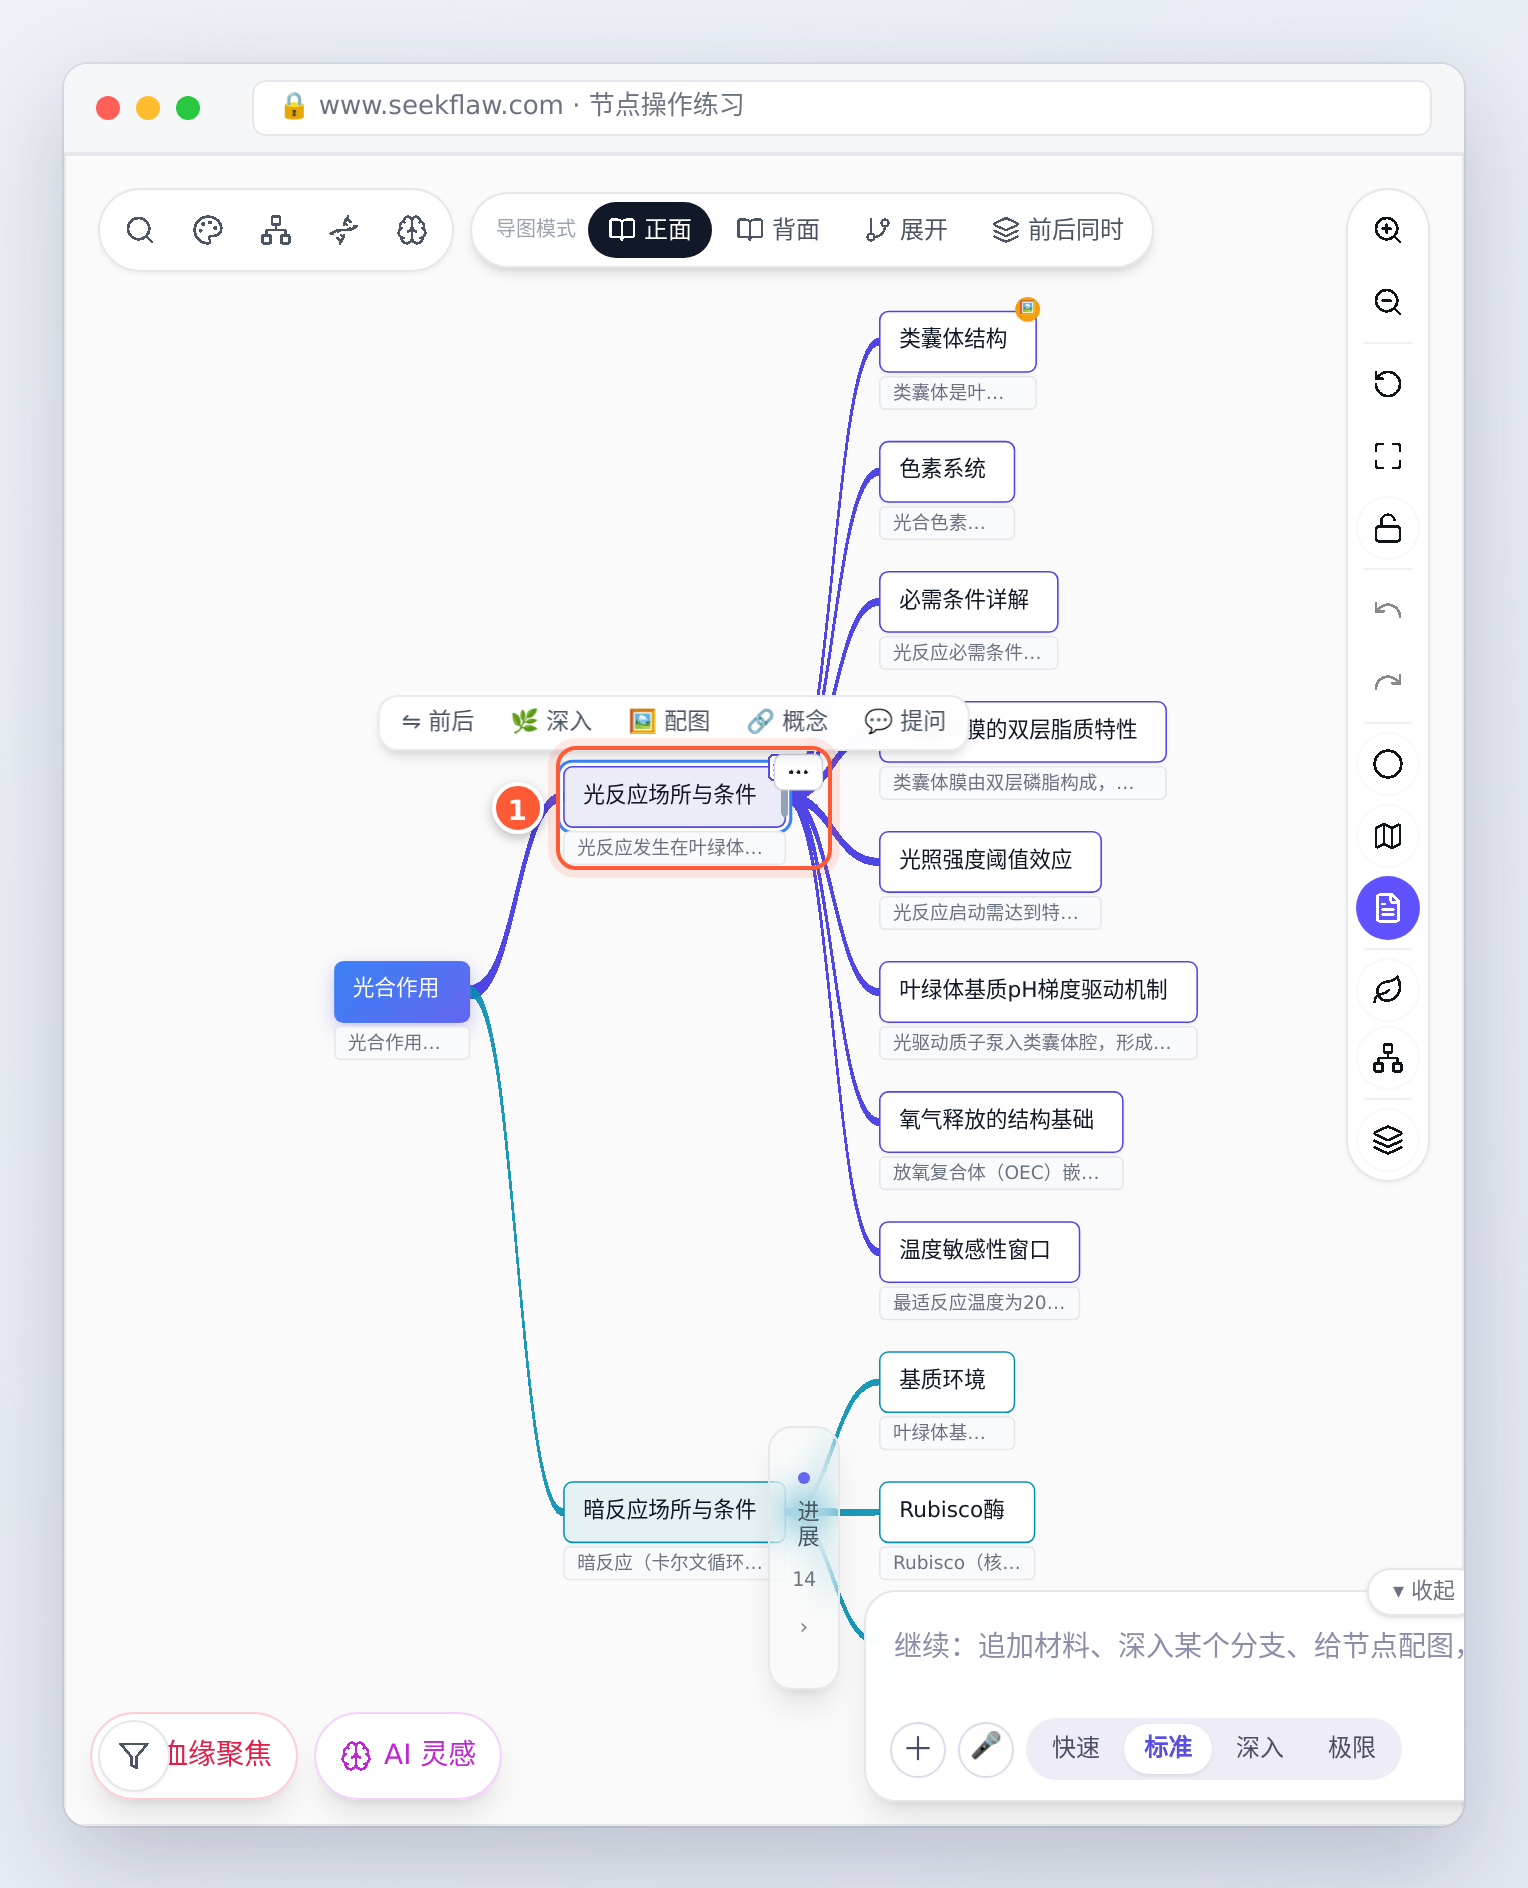Click the 前后 action in the node toolbar

coord(438,721)
